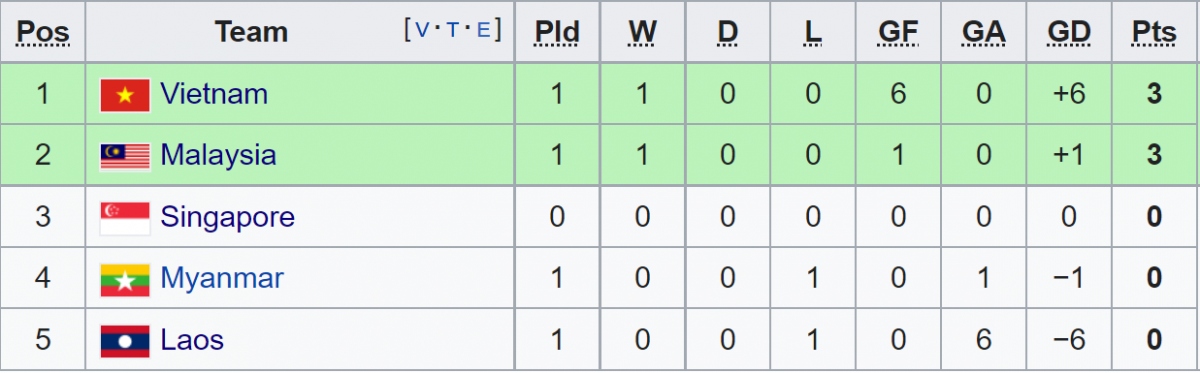Click the Pts column header
Viewport: 1200px width, 373px height.
pos(1154,33)
